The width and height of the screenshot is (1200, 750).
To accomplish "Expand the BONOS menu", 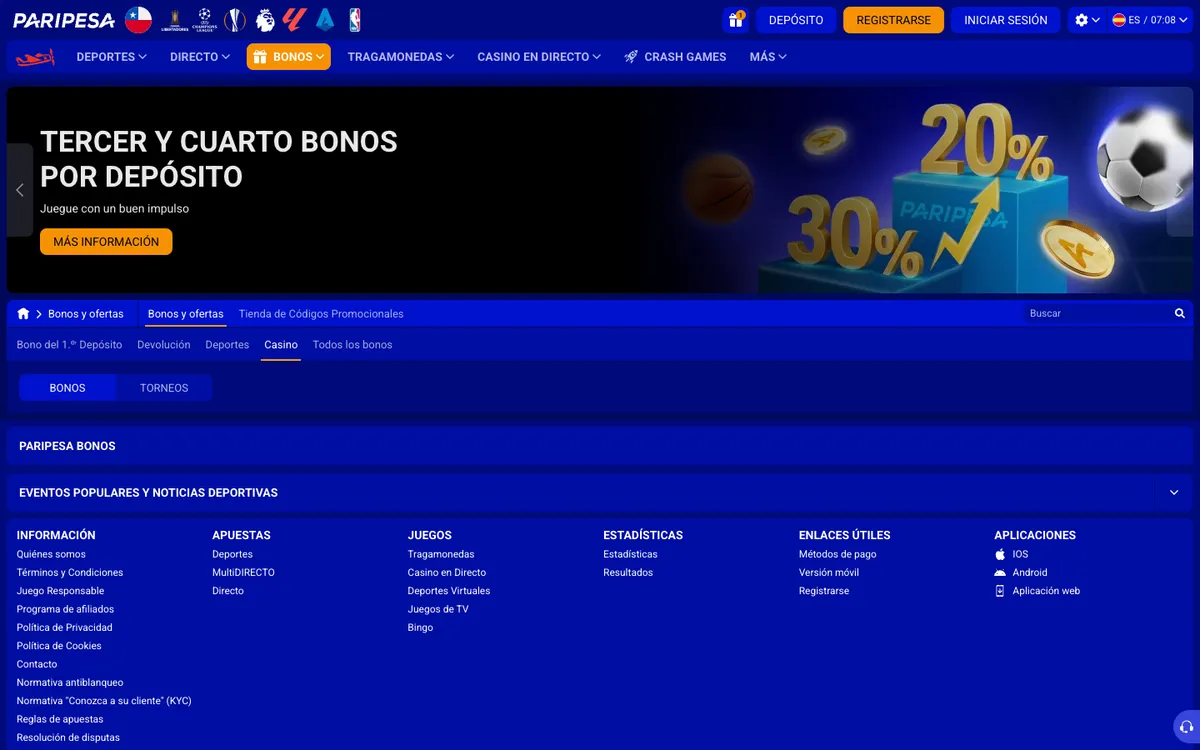I will [x=289, y=57].
